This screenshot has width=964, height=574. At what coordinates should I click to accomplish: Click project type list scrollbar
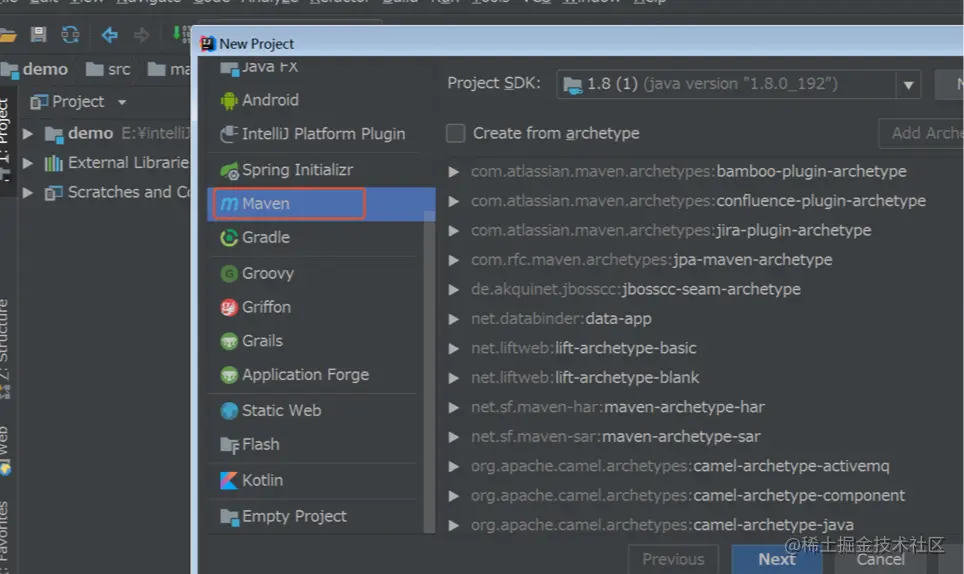(x=430, y=372)
